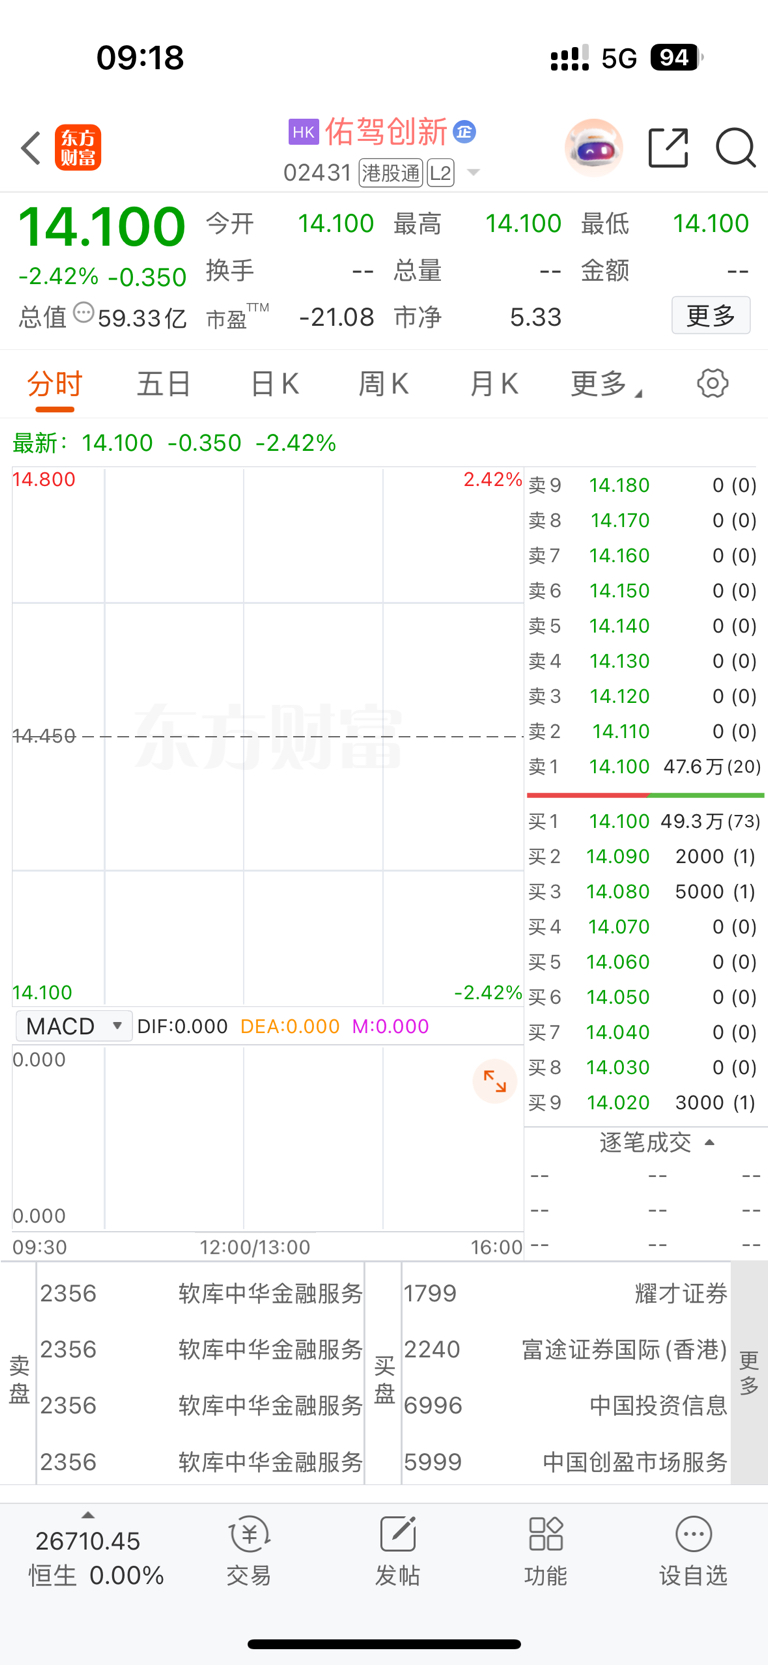
Task: Open the MACD indicator dropdown
Action: (x=74, y=1026)
